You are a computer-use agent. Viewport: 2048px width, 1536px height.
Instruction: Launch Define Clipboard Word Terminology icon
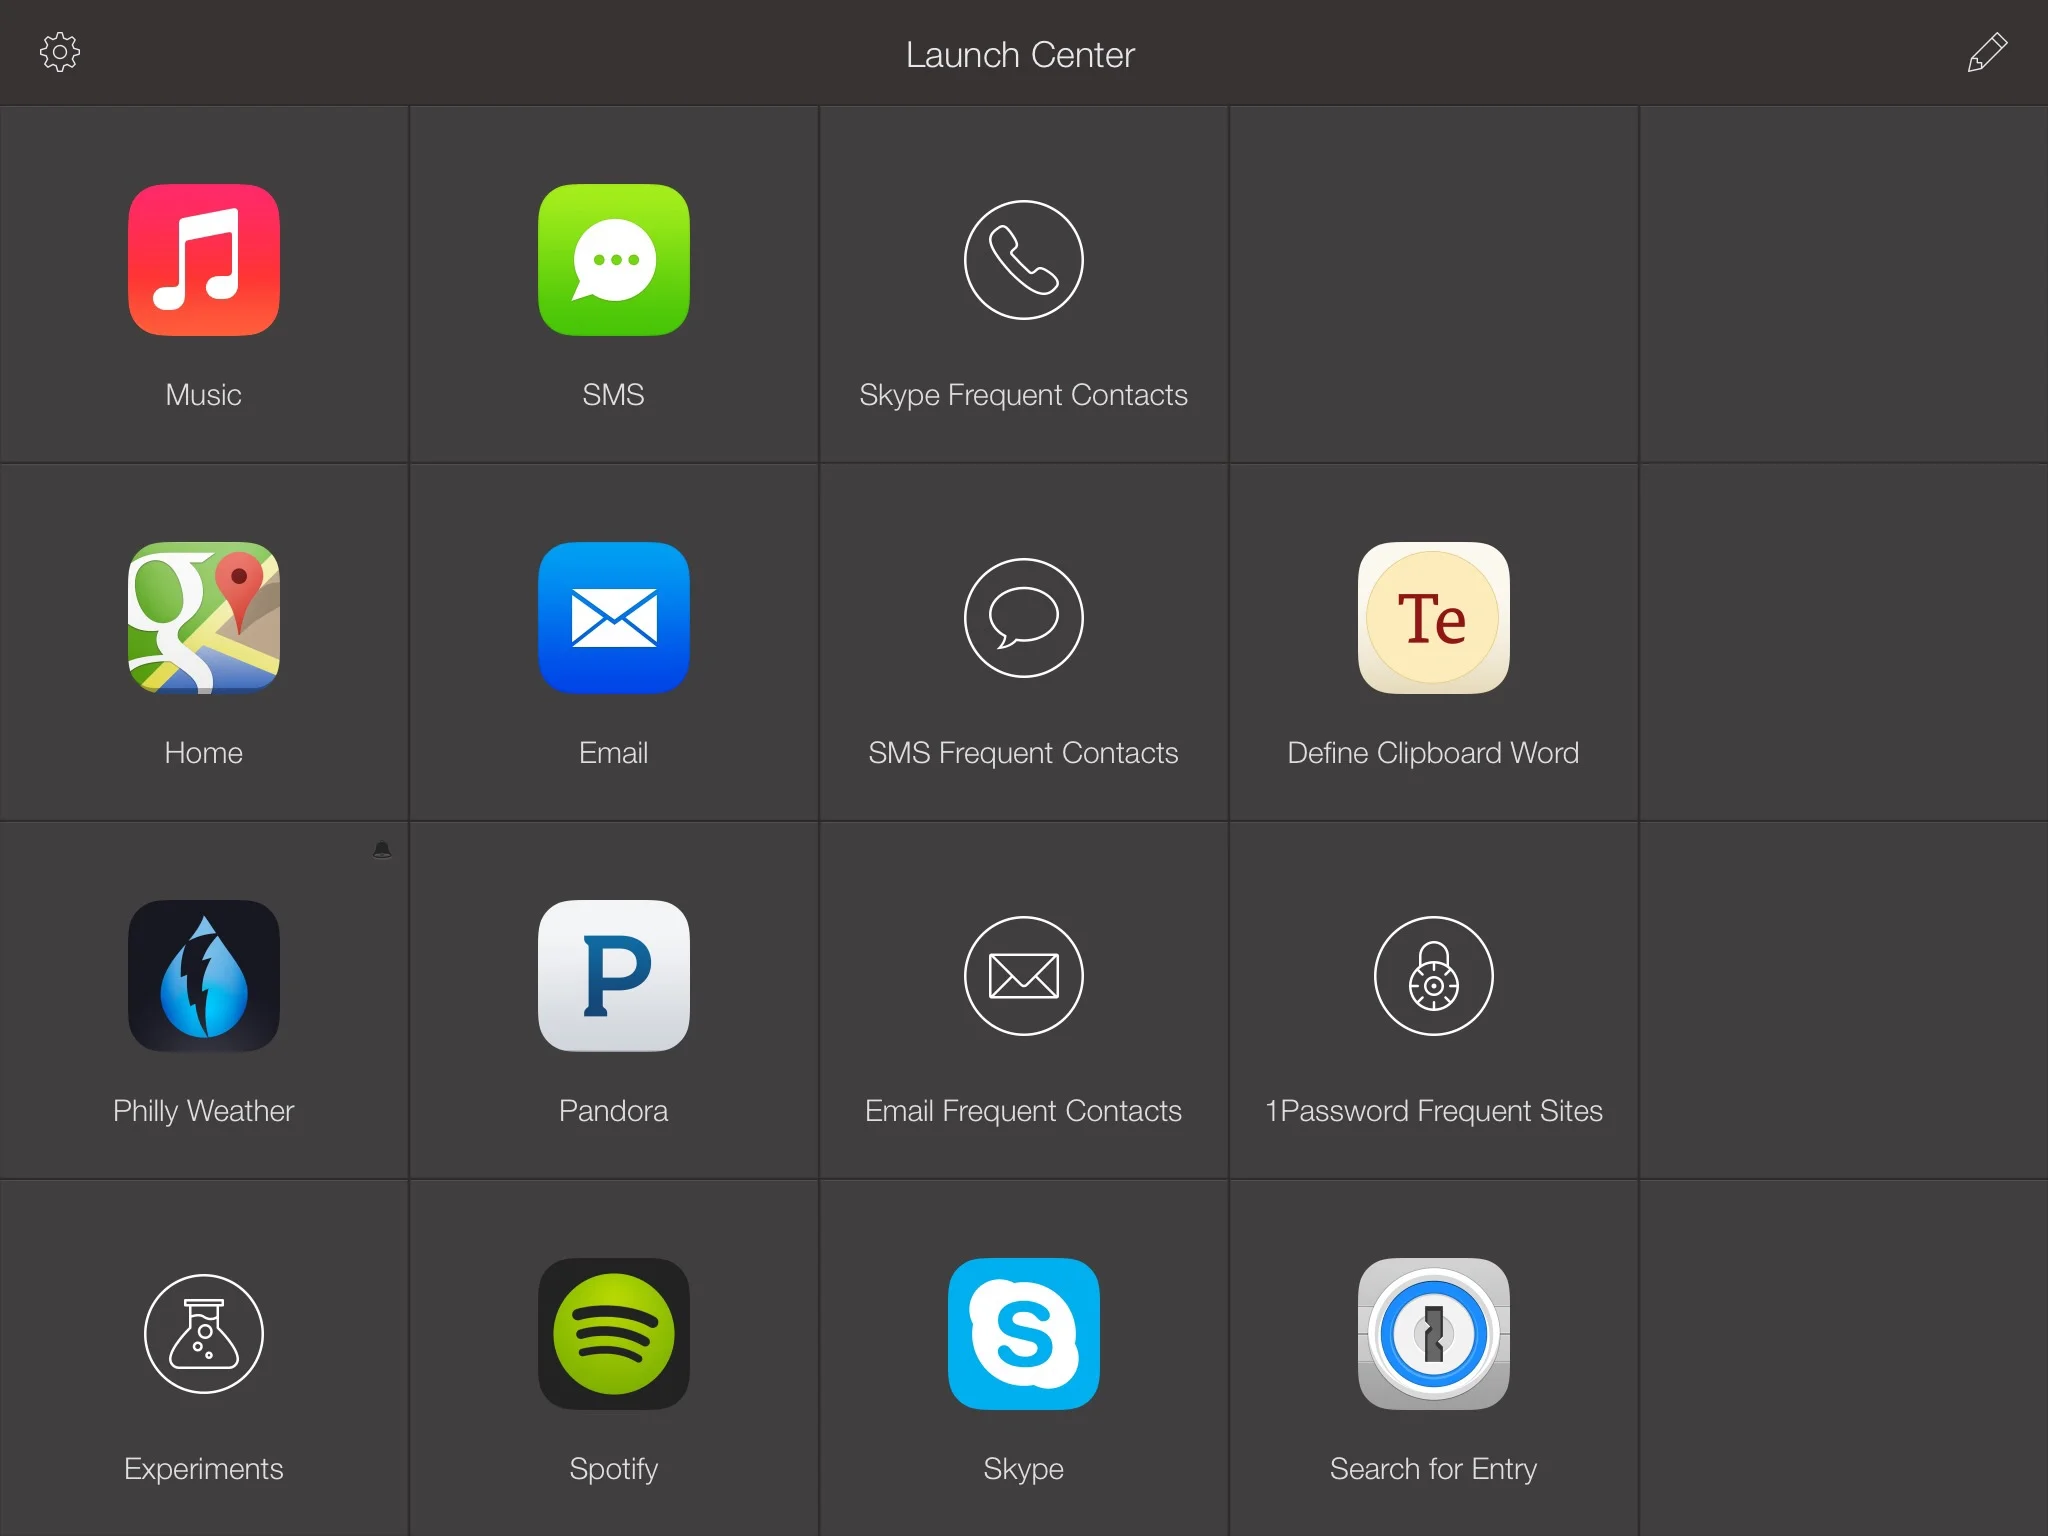(1434, 618)
